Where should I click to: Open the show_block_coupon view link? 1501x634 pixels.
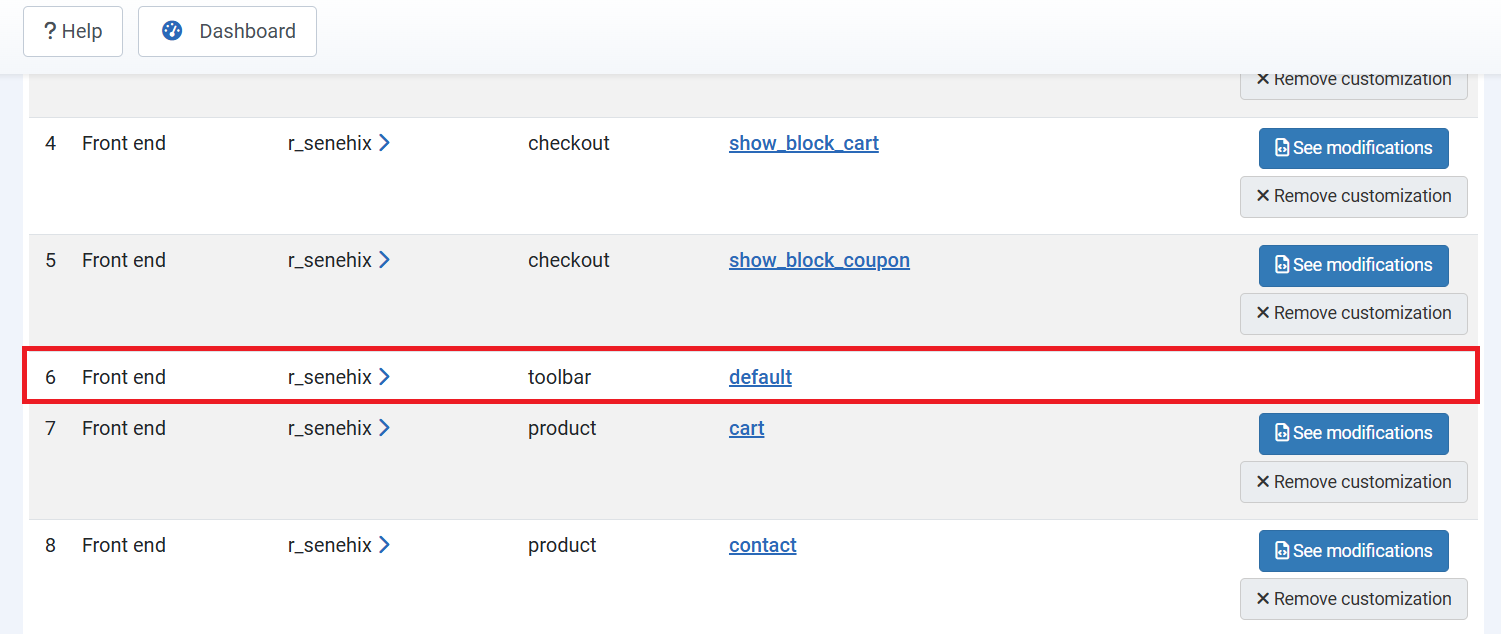(x=819, y=260)
